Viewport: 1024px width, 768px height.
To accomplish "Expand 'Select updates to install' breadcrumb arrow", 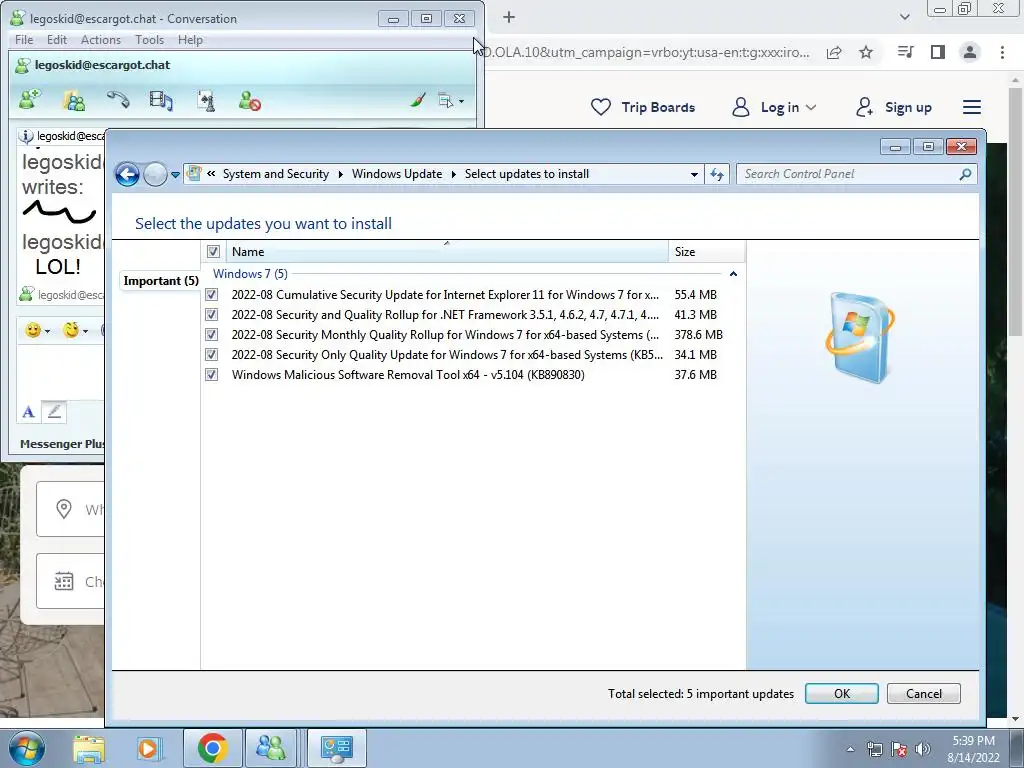I will click(x=454, y=174).
